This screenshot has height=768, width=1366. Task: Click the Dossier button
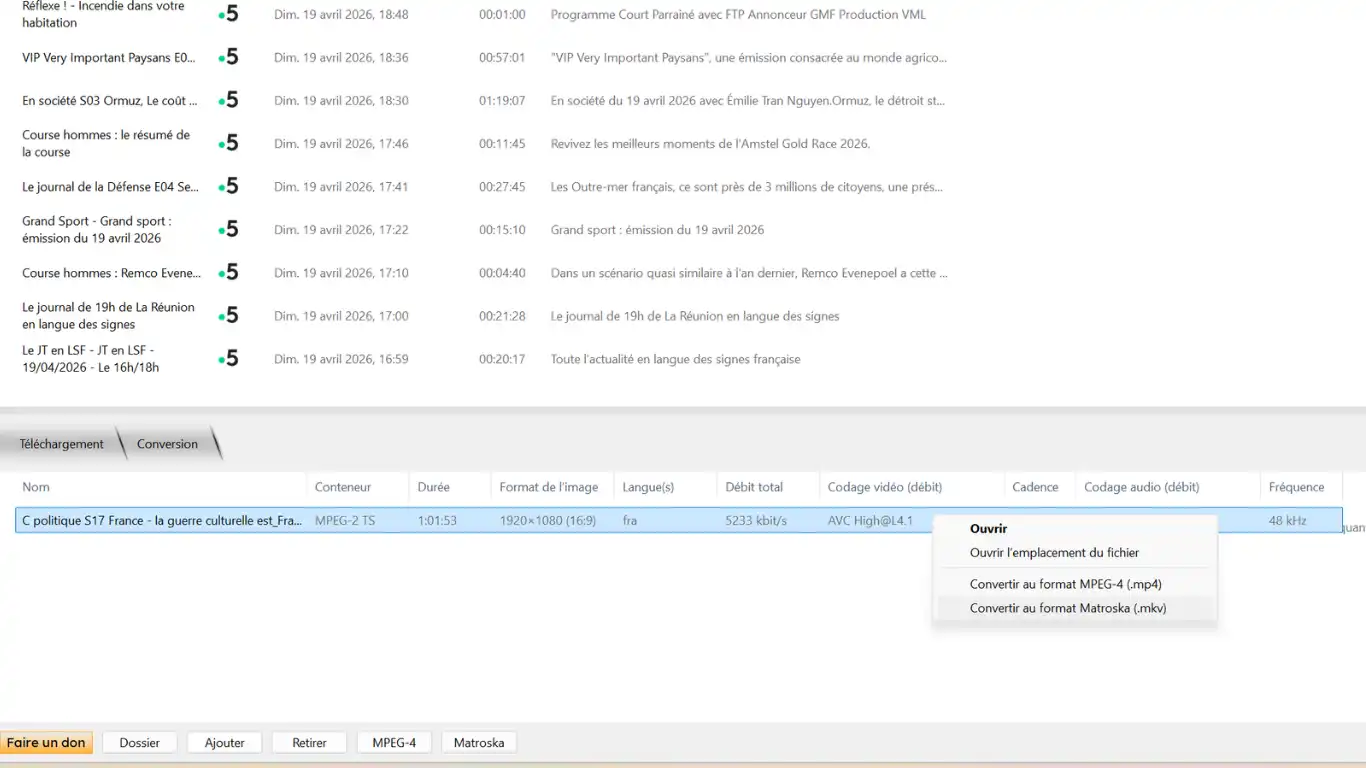pos(139,743)
